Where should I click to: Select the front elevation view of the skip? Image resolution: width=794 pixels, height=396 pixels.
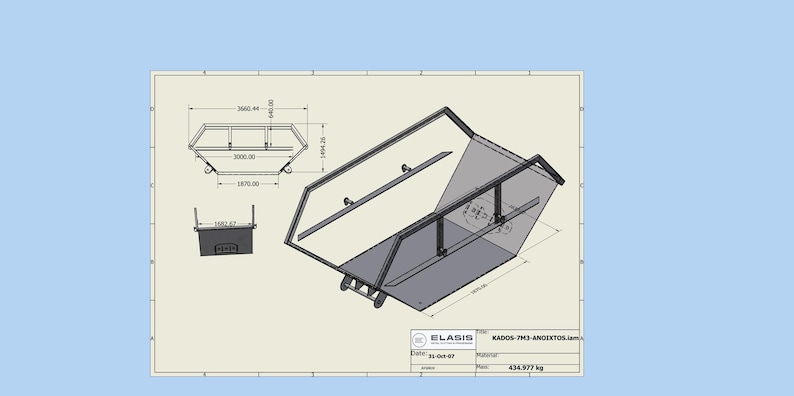(x=248, y=148)
